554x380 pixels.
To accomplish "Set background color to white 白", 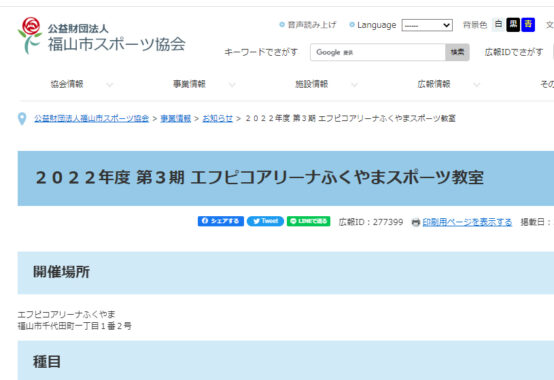I will click(x=498, y=25).
